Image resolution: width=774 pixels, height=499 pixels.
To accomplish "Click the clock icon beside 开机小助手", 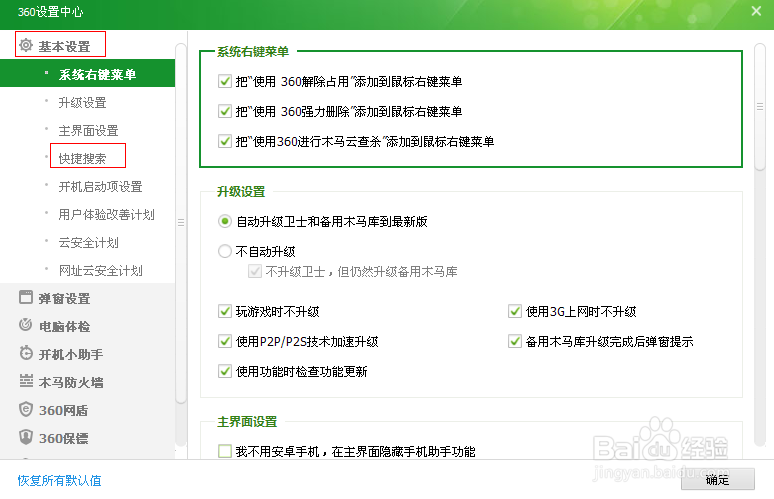I will click(x=26, y=353).
